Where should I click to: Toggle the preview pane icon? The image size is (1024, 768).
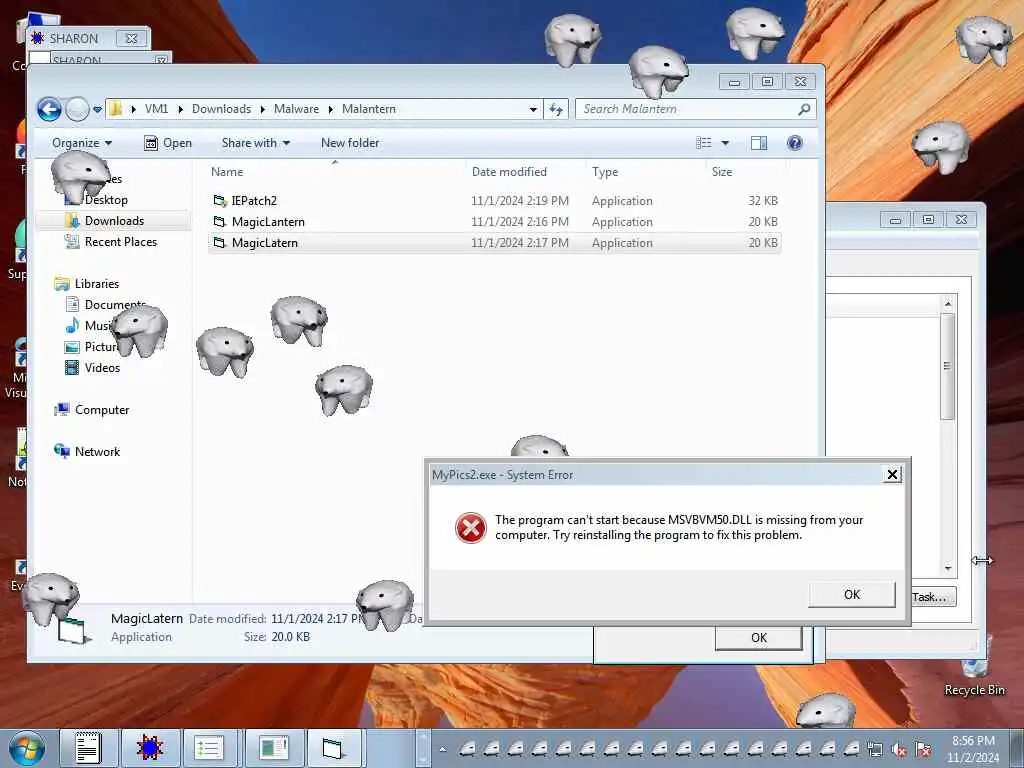(759, 143)
